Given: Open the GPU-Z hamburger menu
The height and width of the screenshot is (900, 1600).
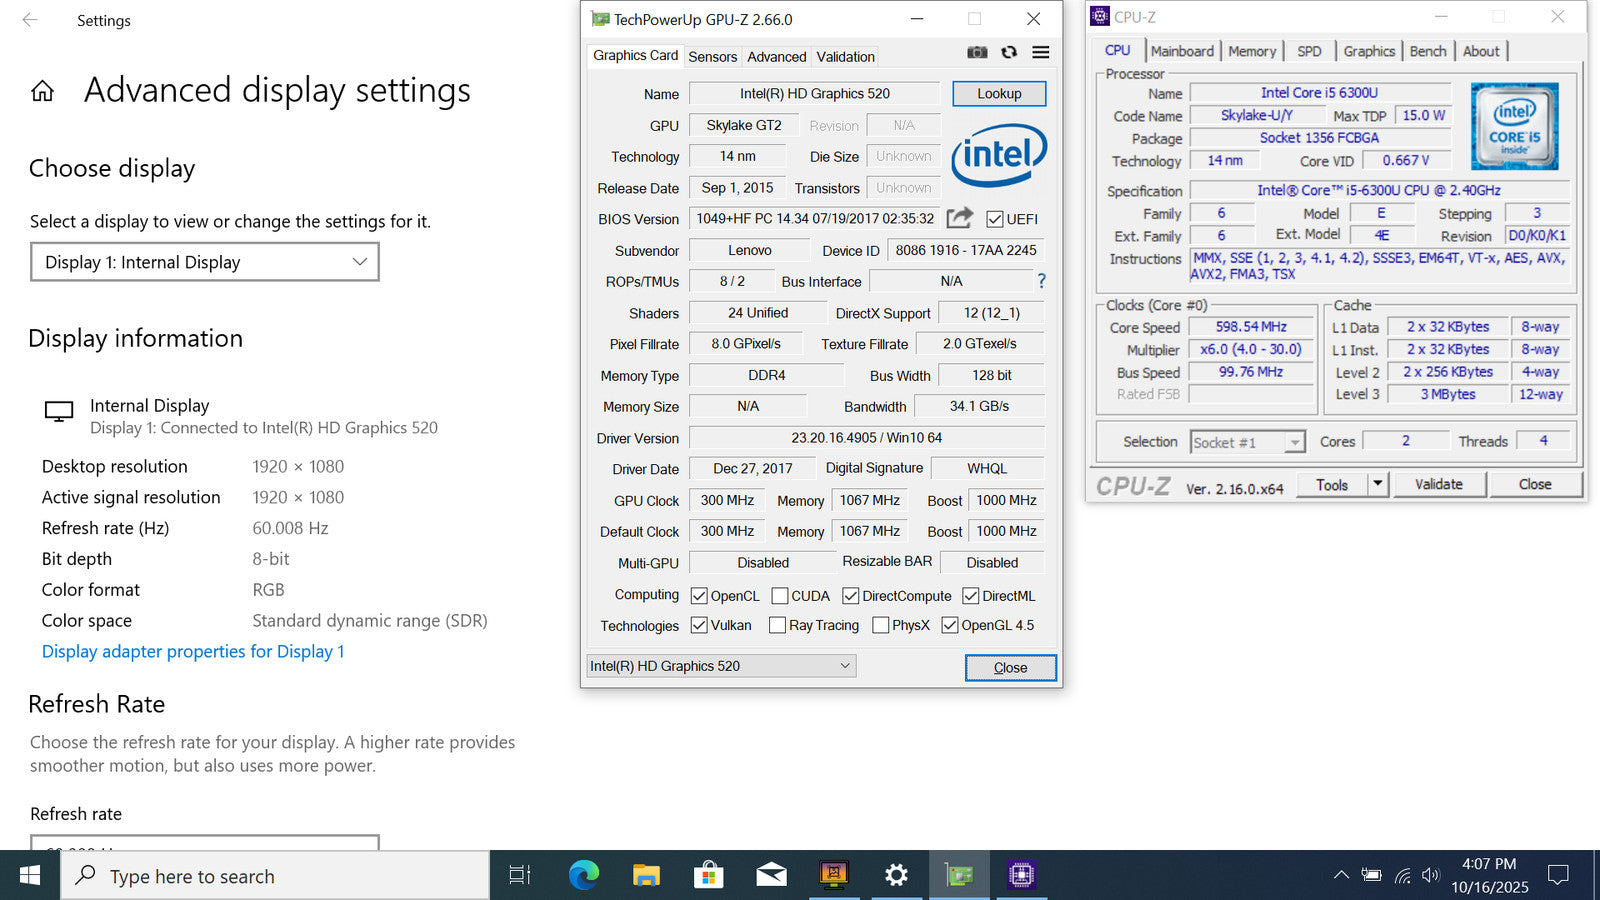Looking at the screenshot, I should [x=1041, y=52].
